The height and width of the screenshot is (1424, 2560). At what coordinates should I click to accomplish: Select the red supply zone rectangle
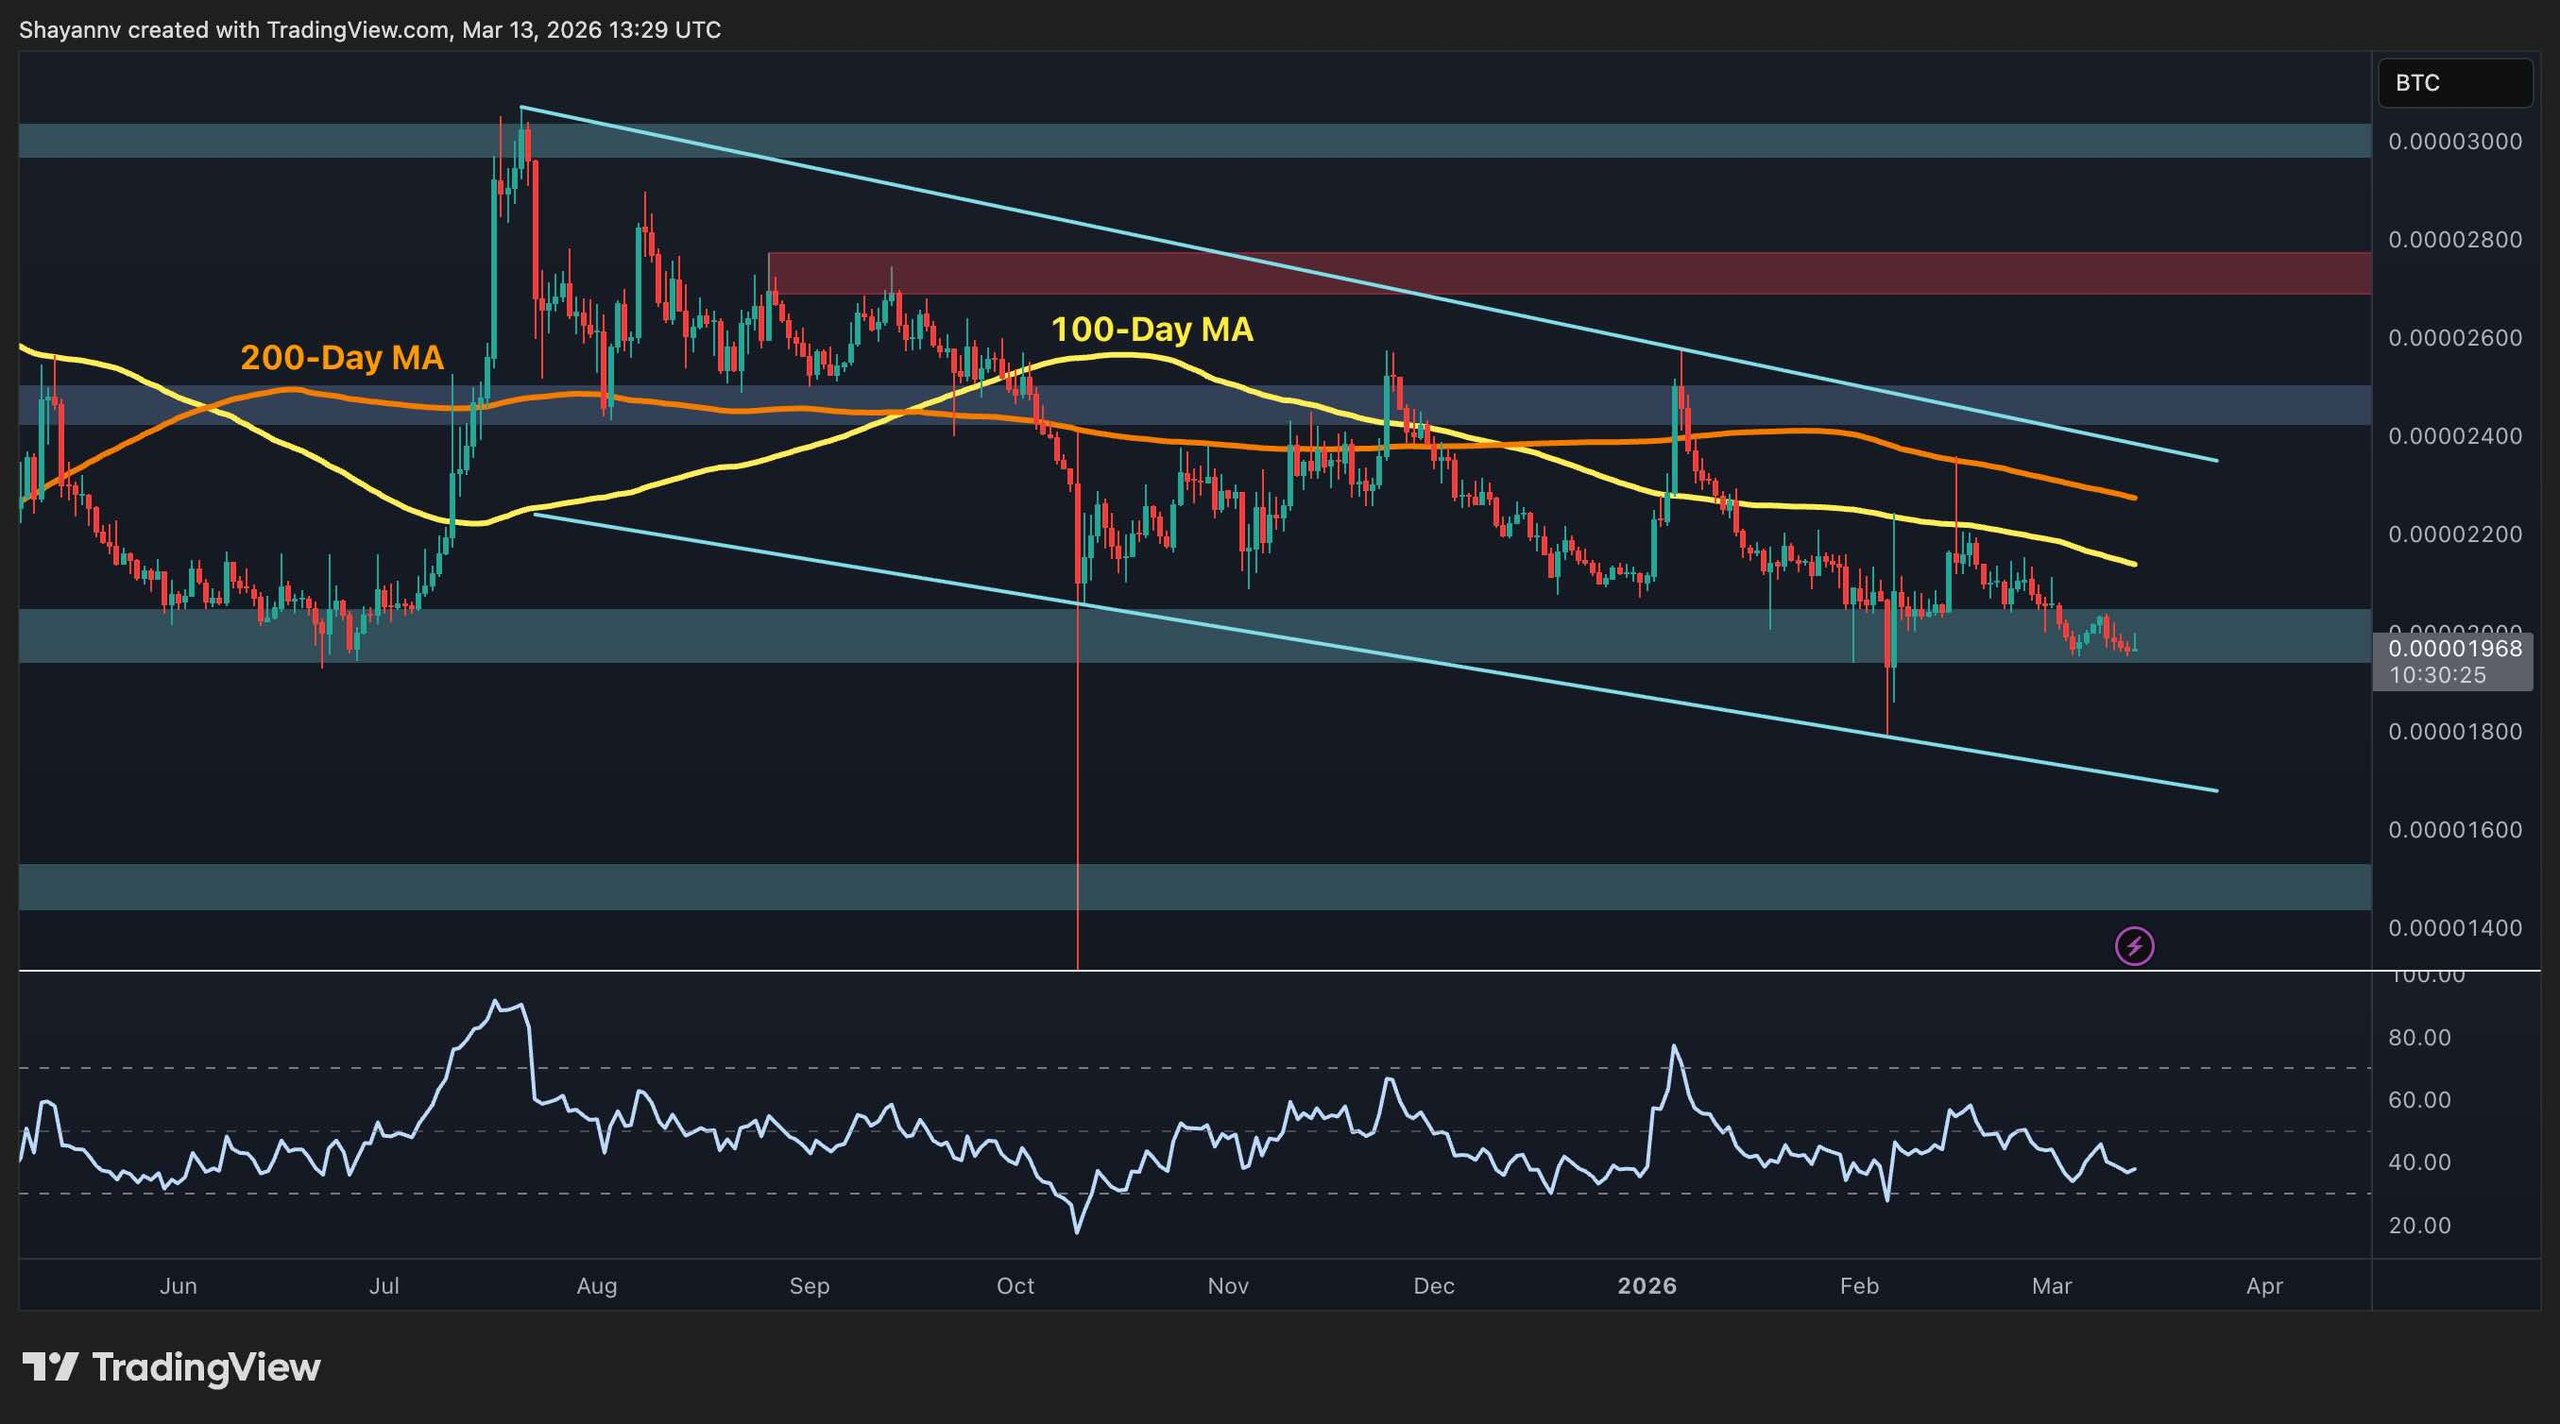(1568, 273)
